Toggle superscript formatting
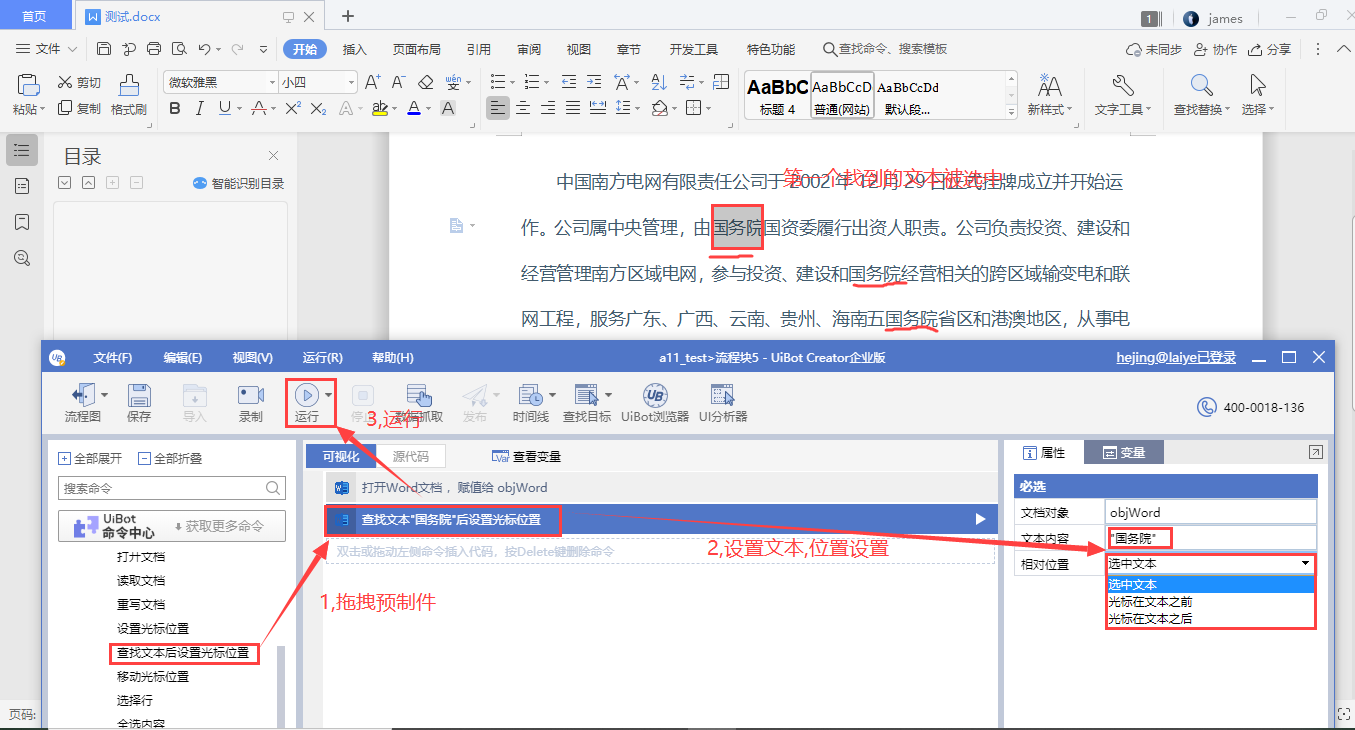This screenshot has height=730, width=1355. click(x=292, y=108)
